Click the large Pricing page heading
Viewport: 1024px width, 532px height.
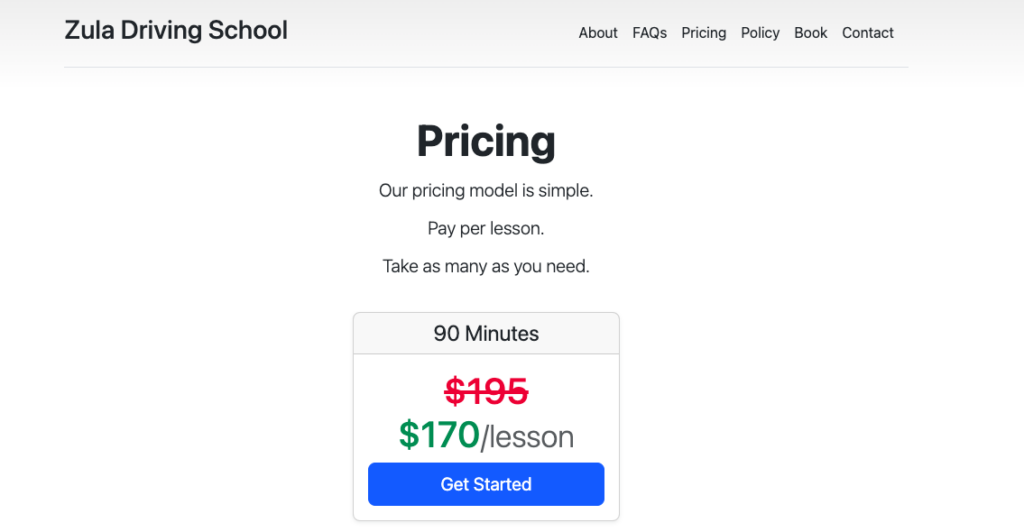tap(486, 141)
